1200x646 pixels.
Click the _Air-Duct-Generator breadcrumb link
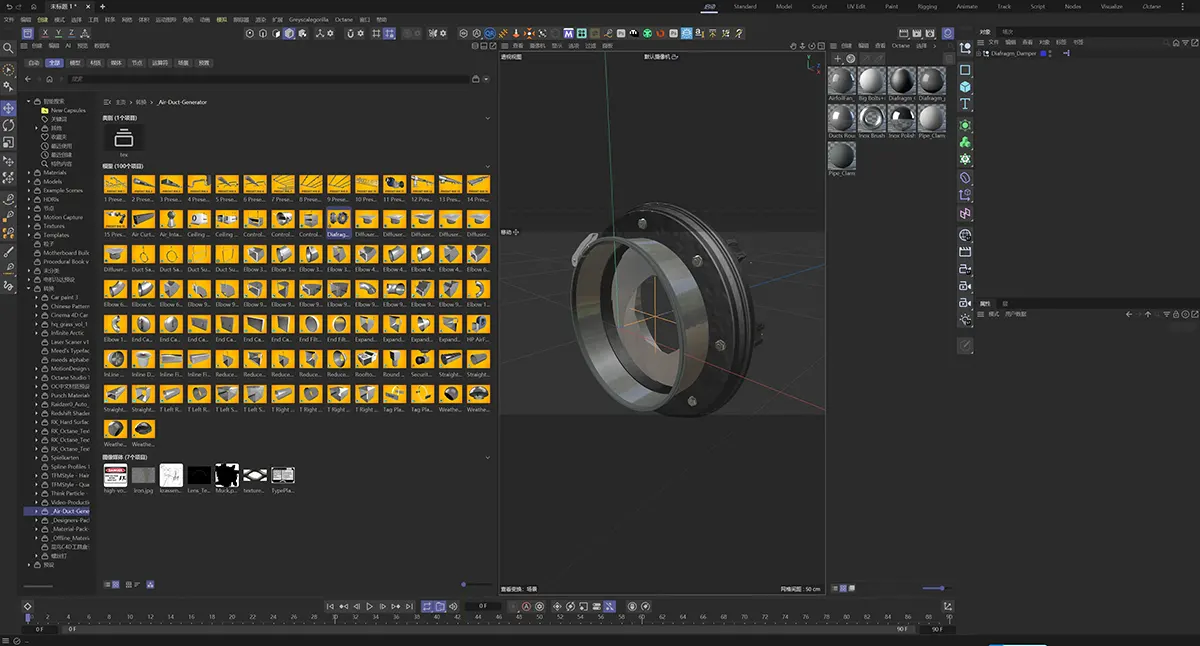point(183,102)
